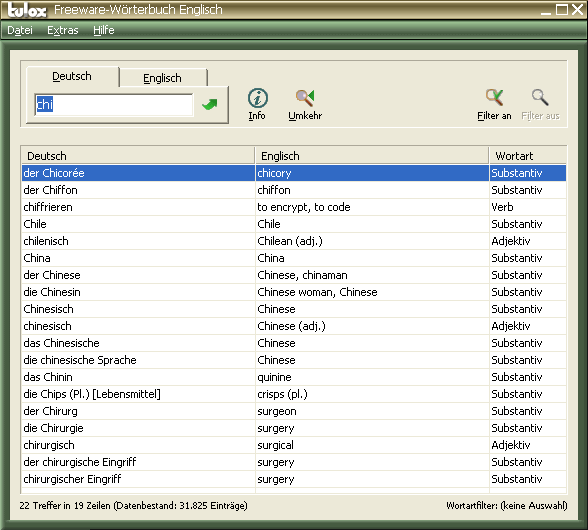
Task: Open the Extras menu
Action: pyautogui.click(x=63, y=30)
